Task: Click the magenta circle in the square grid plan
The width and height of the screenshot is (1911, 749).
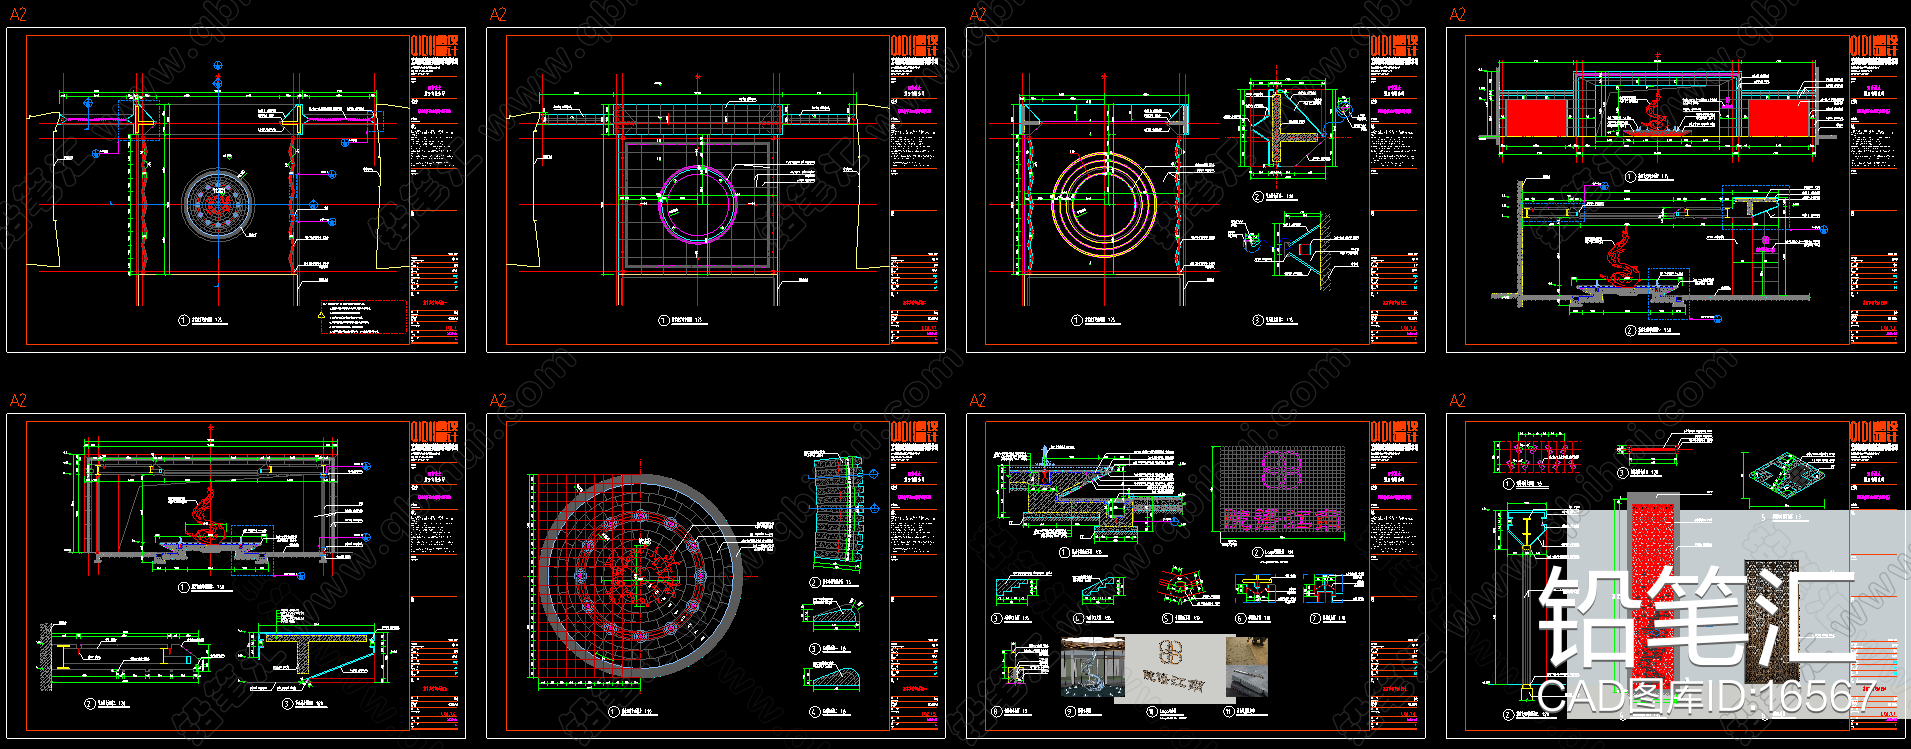Action: (x=697, y=204)
